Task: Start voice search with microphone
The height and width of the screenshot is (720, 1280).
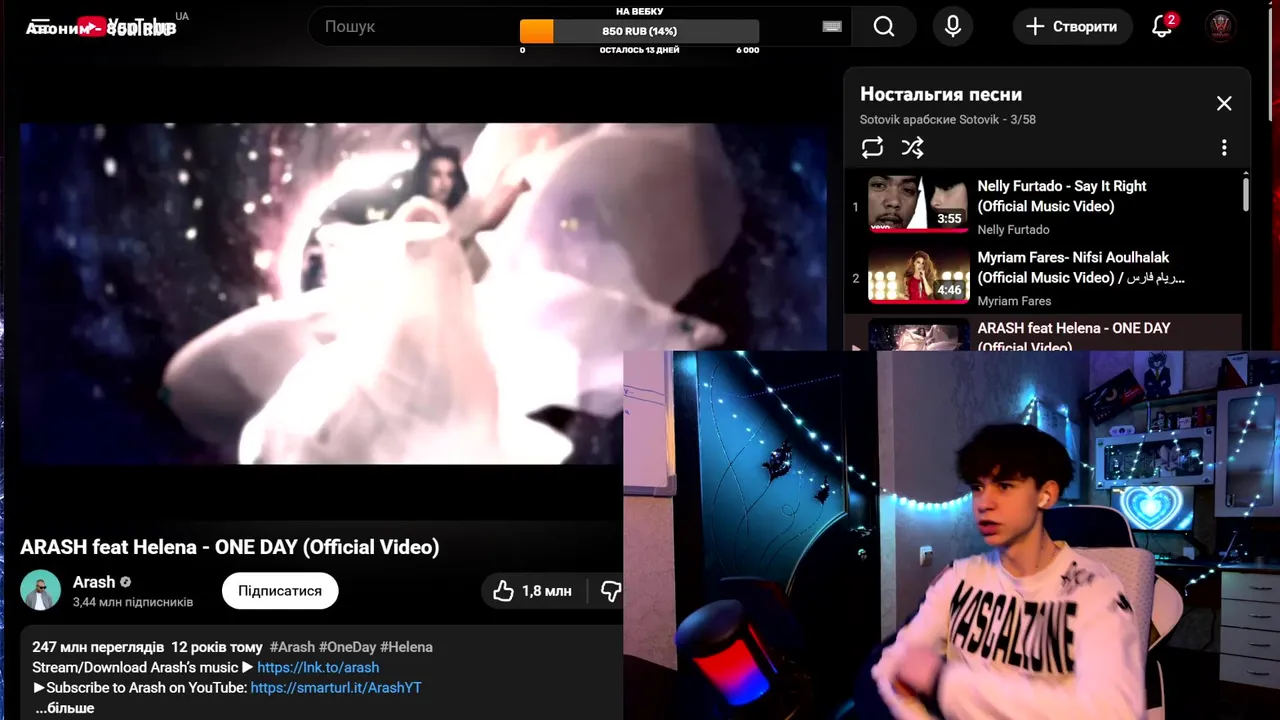Action: tap(953, 27)
